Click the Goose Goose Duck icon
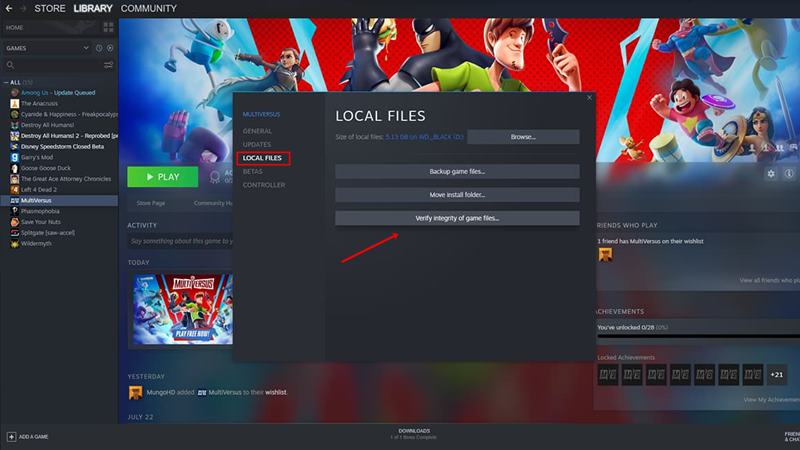This screenshot has height=450, width=800. coord(15,168)
